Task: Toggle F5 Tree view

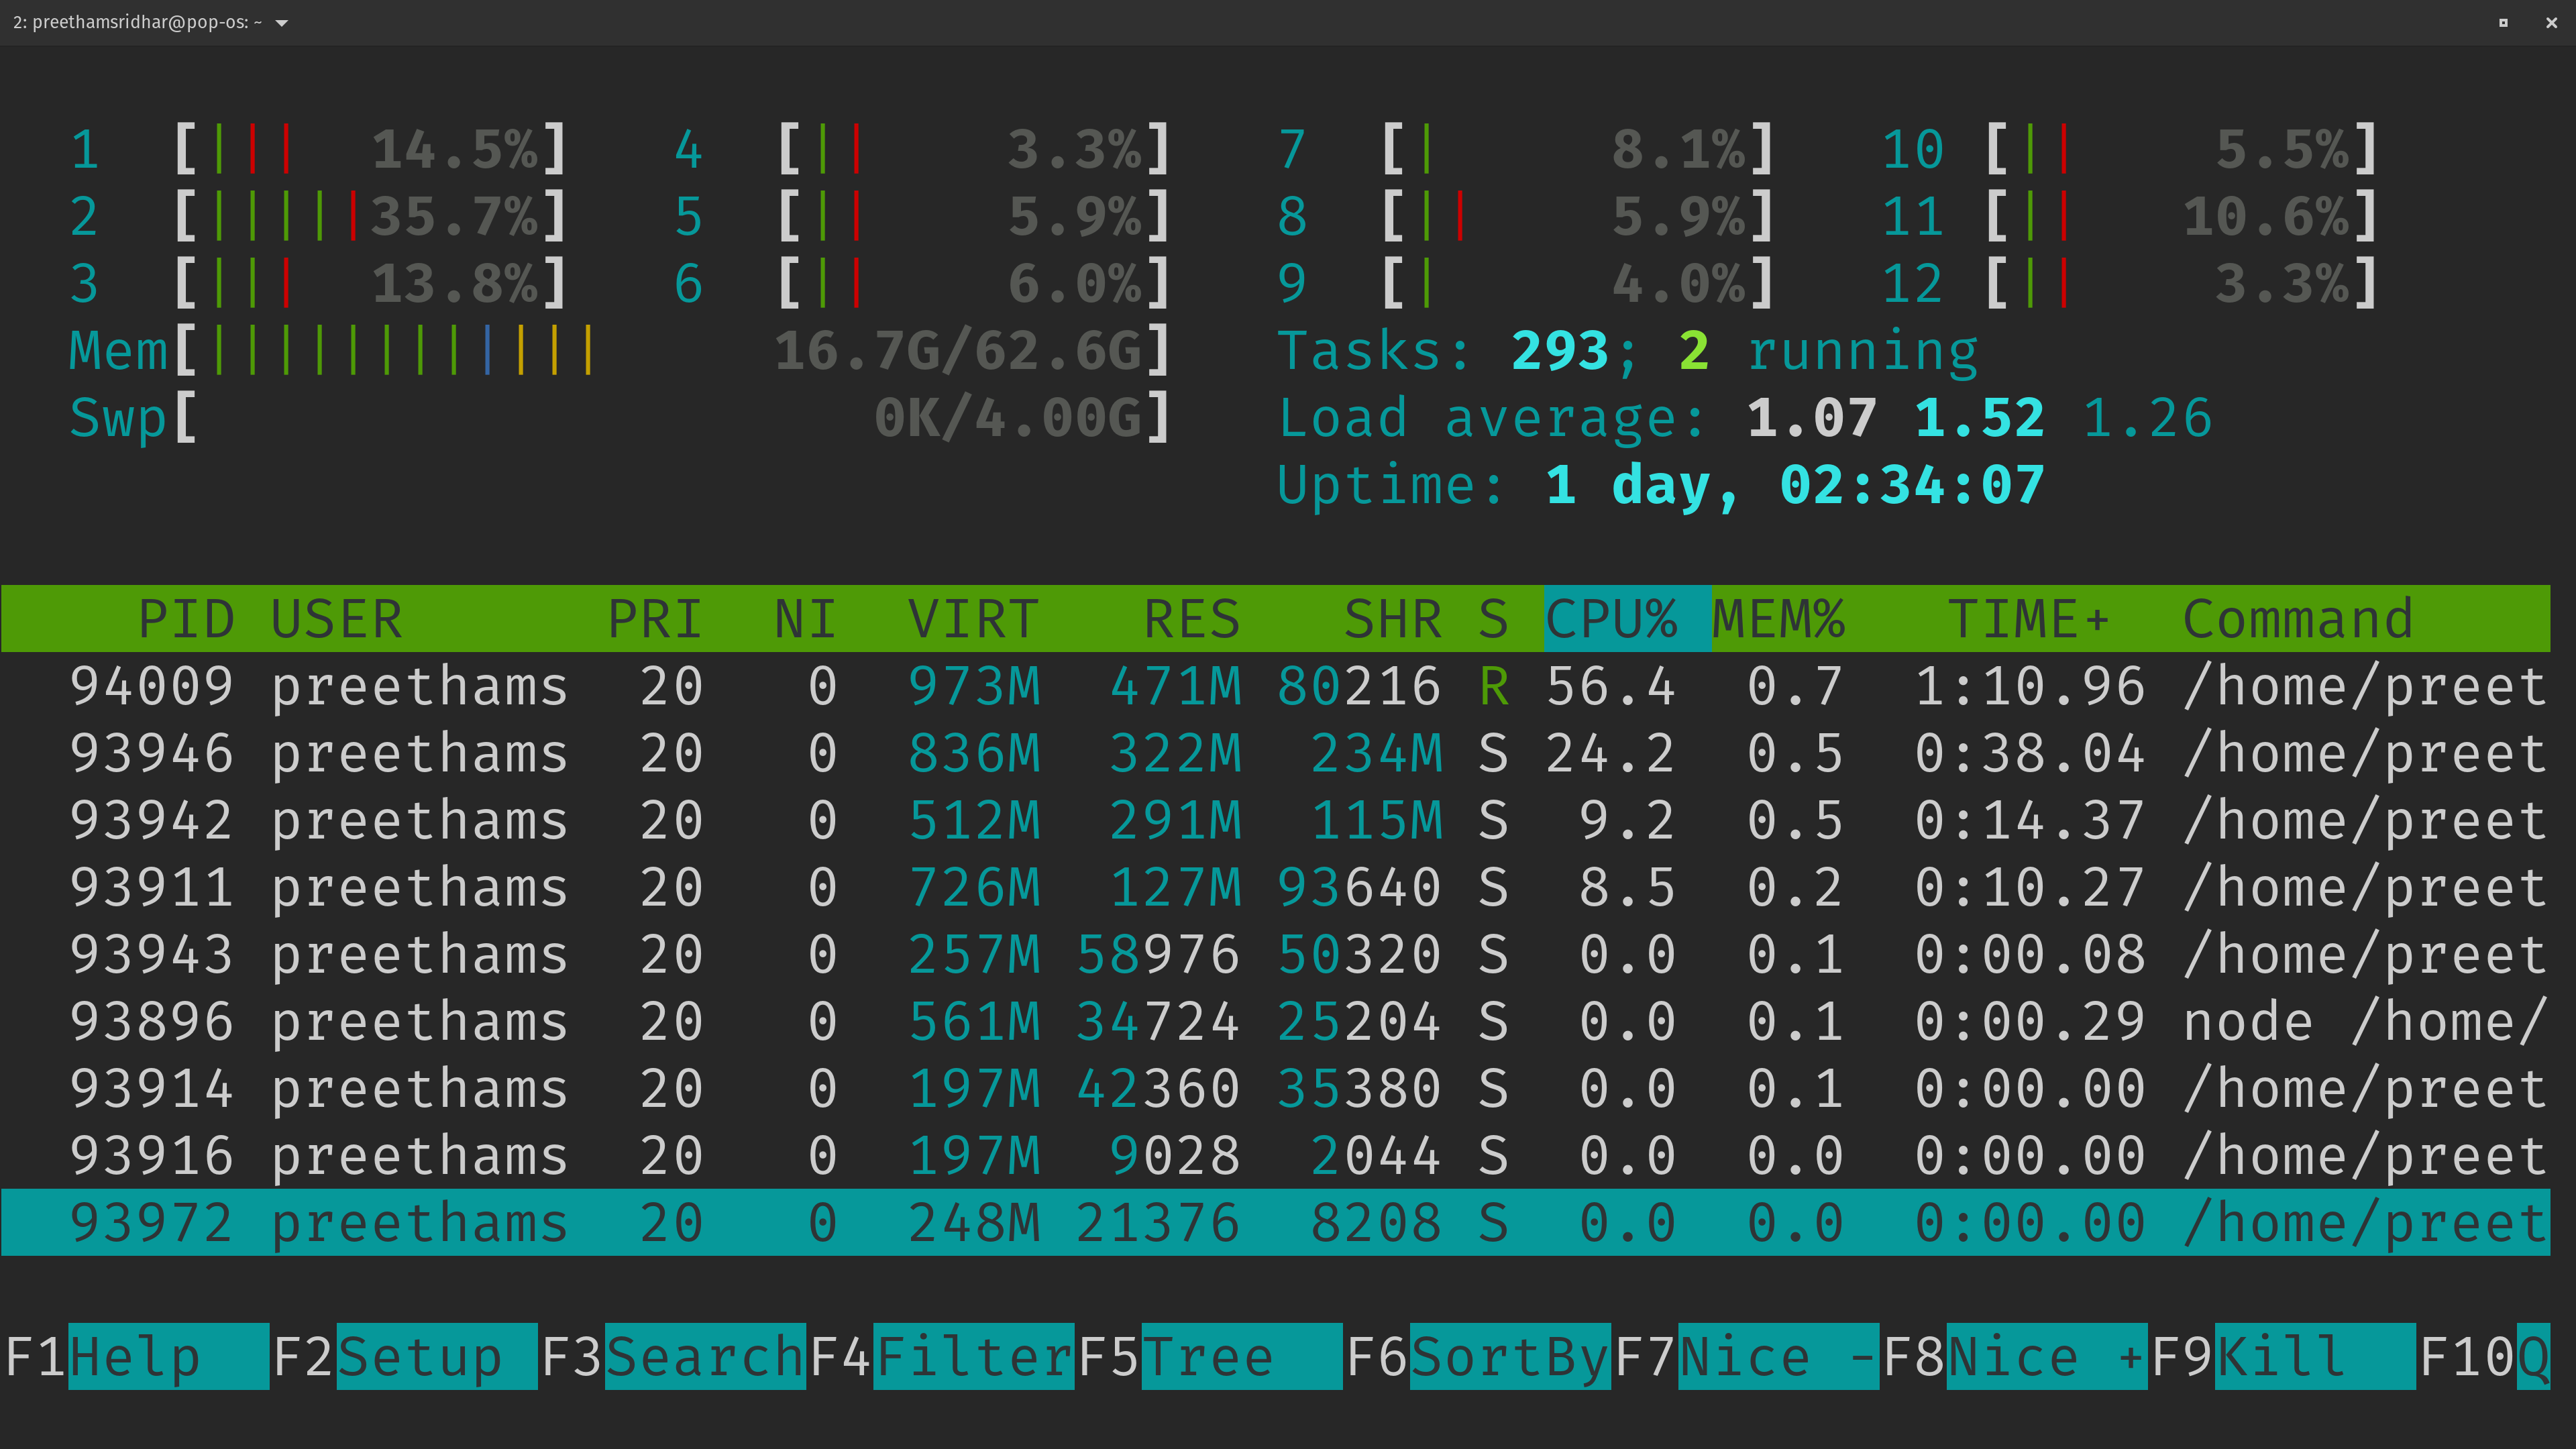Action: [1210, 1357]
